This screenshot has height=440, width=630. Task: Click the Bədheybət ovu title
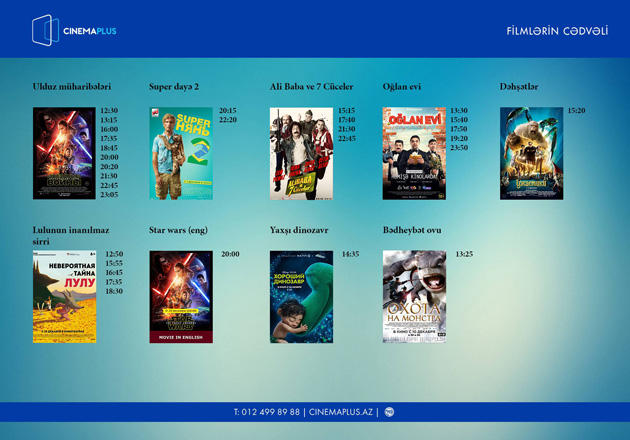[412, 230]
